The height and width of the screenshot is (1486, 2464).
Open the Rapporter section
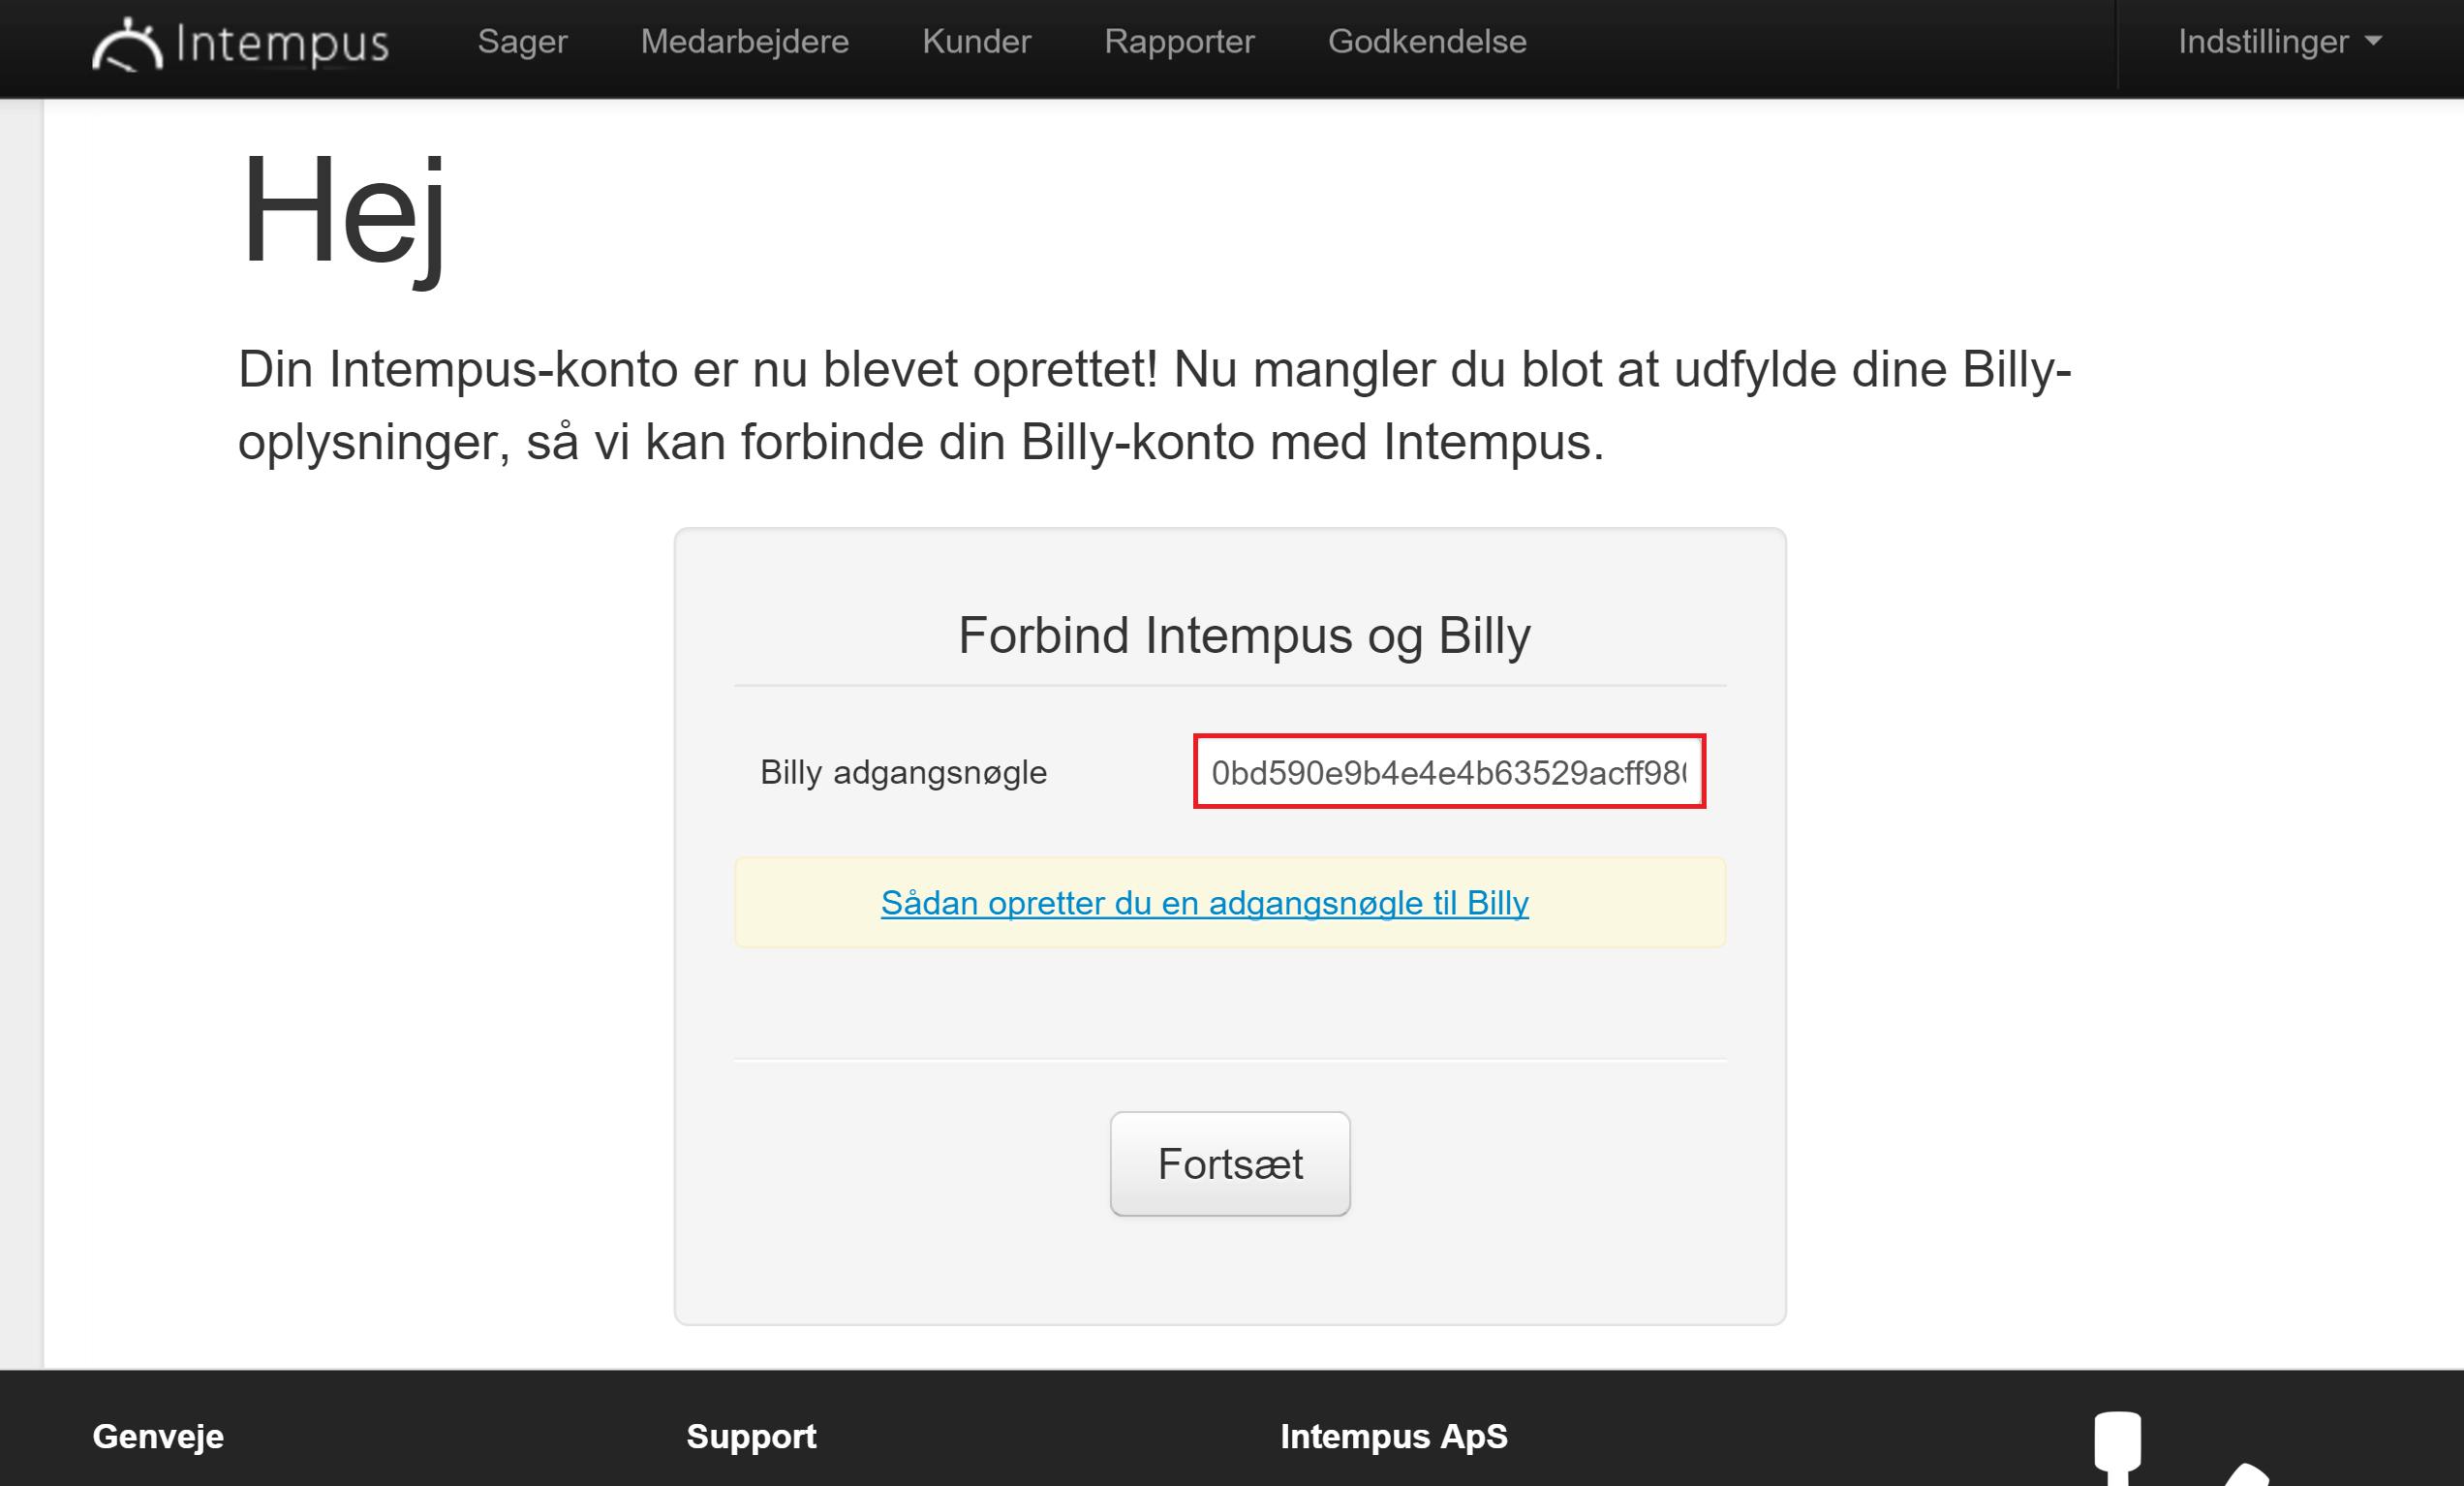click(x=1179, y=42)
